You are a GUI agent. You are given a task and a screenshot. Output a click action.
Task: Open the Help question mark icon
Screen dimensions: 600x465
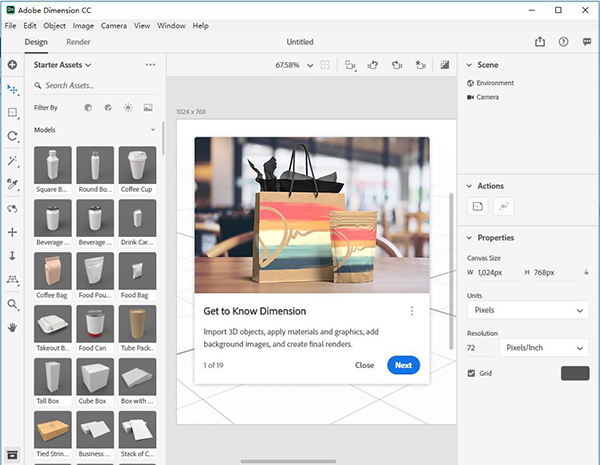coord(564,42)
